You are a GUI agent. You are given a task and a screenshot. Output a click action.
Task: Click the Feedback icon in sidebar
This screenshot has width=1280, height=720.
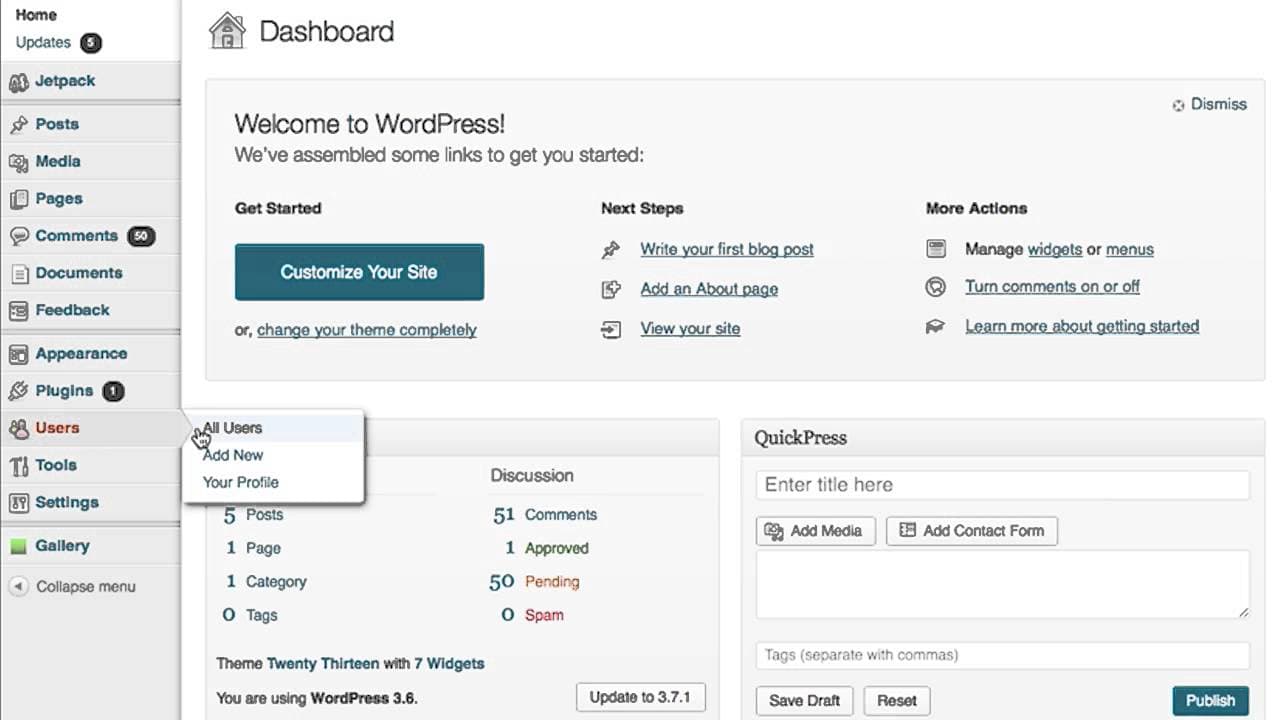point(18,311)
